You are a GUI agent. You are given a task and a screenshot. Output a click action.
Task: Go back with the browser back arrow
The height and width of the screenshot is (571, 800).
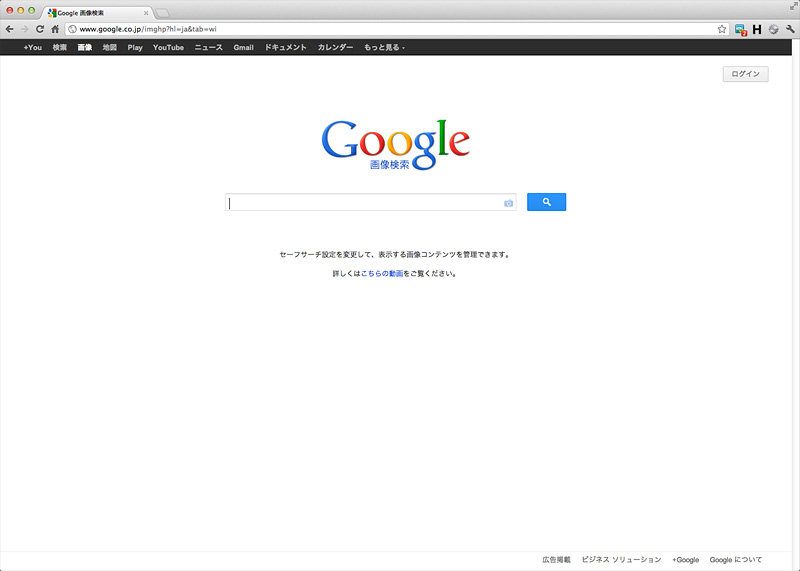click(9, 29)
